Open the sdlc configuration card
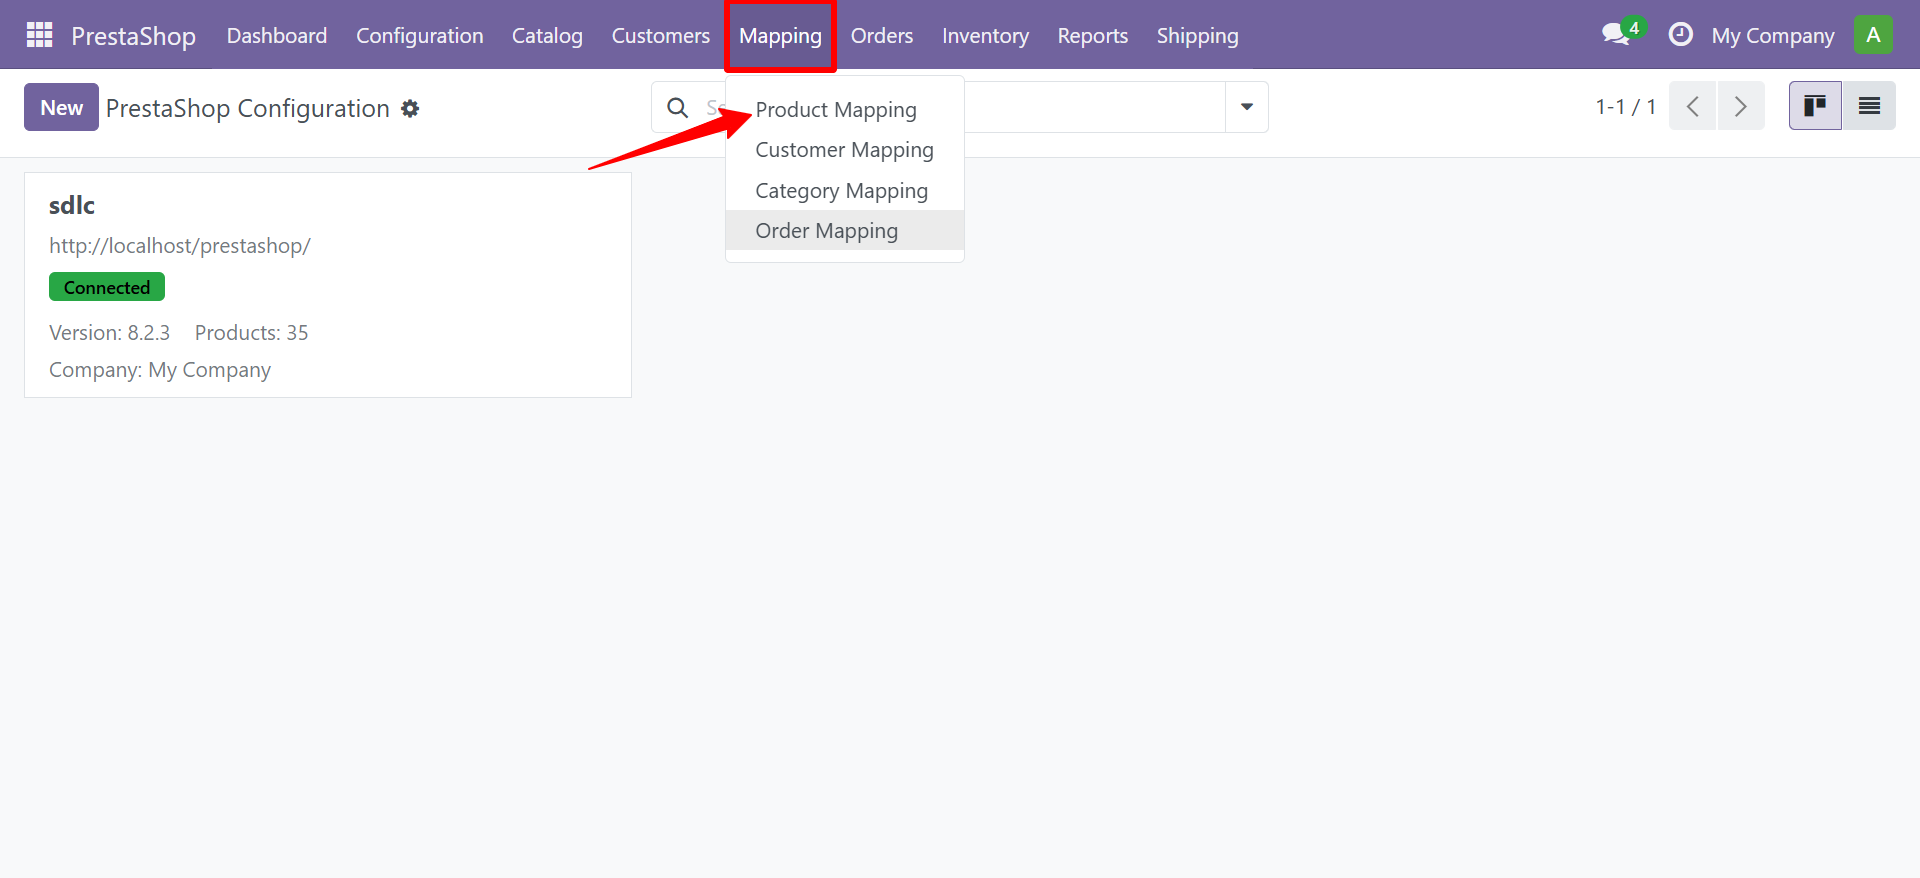 tap(328, 285)
